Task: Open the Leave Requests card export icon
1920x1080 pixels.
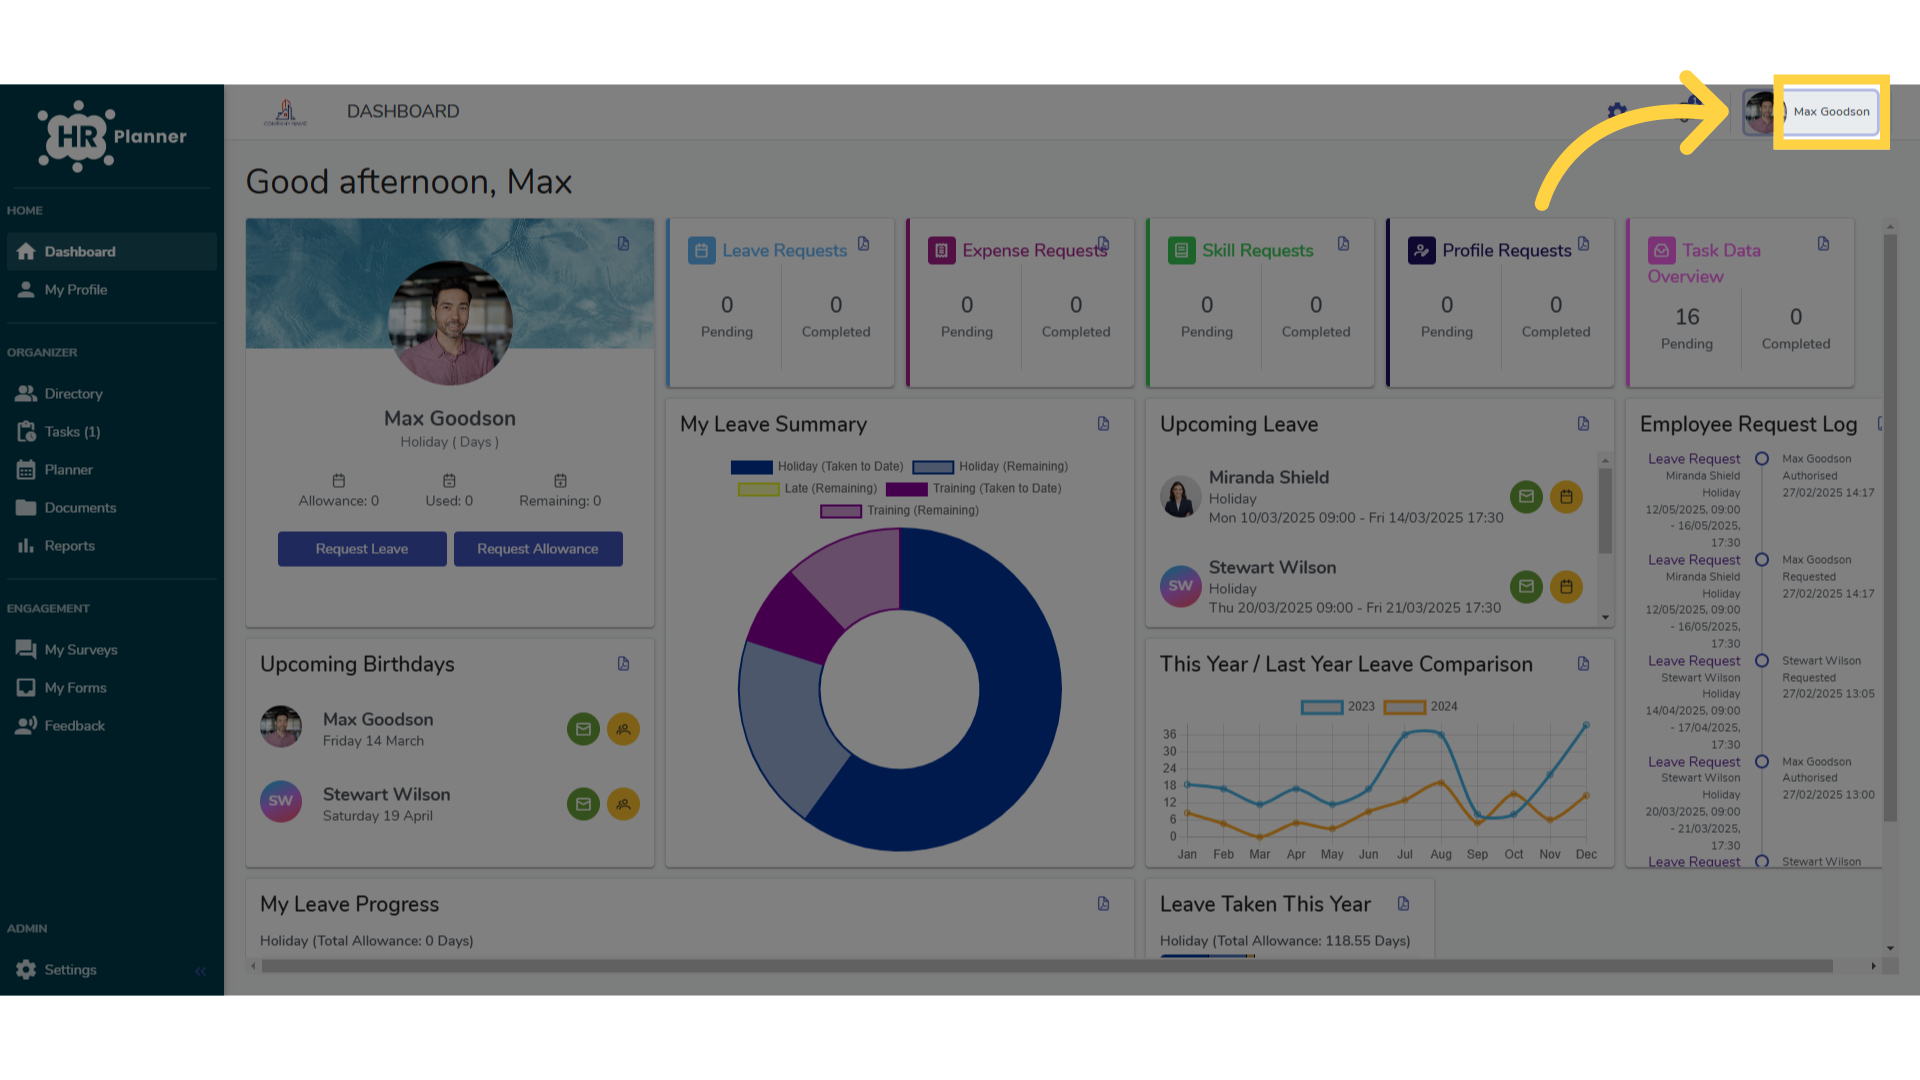Action: click(864, 244)
